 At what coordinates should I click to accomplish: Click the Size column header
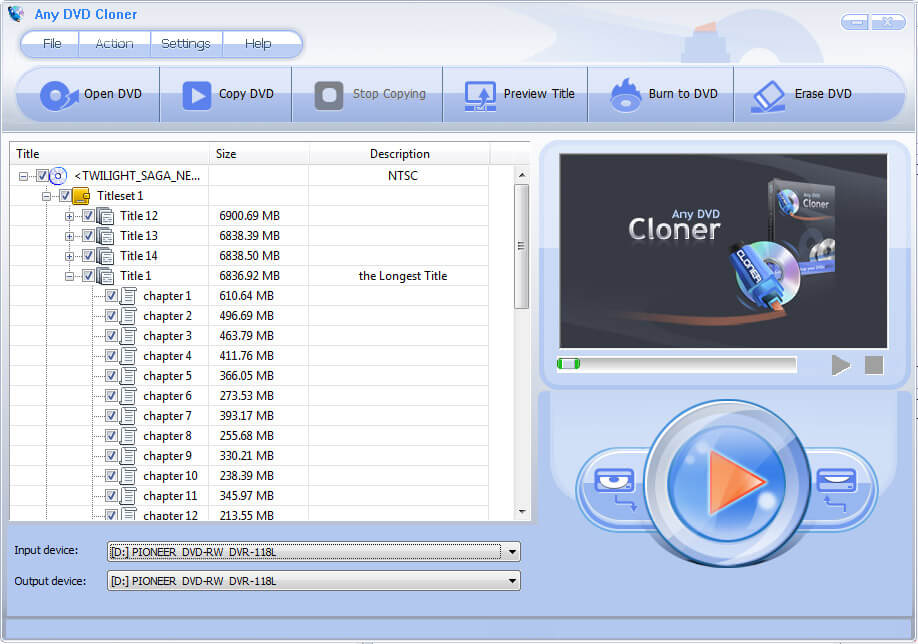coord(258,154)
